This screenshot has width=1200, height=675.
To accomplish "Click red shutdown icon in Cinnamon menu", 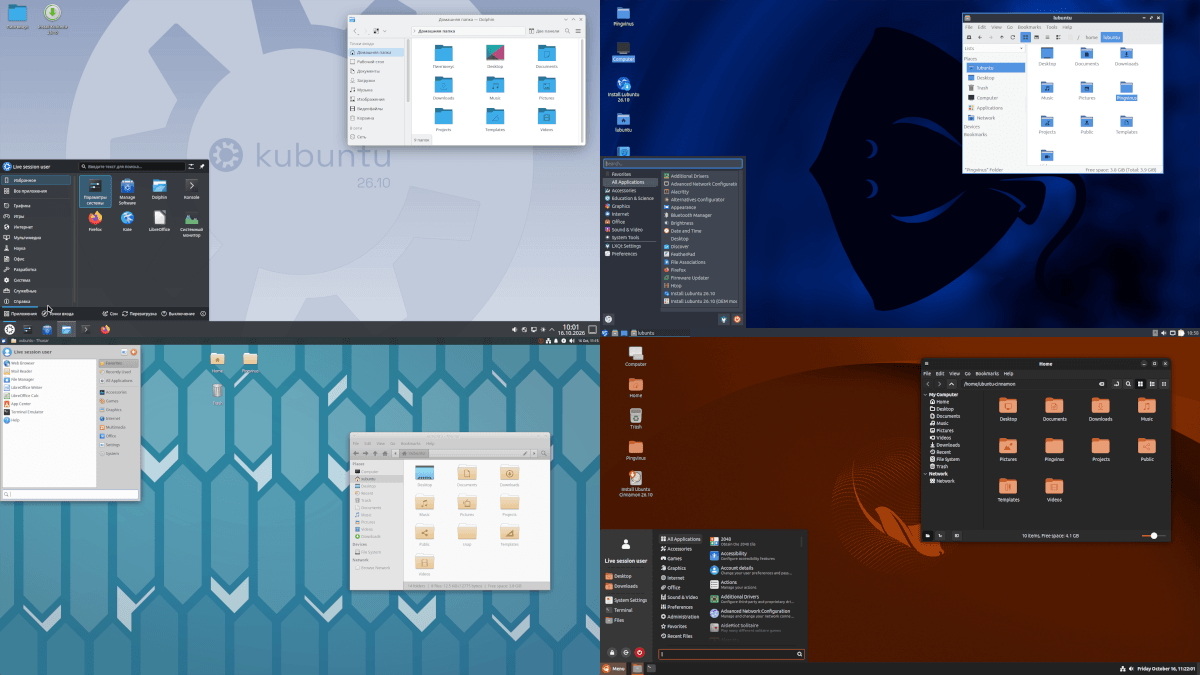I will coord(640,652).
